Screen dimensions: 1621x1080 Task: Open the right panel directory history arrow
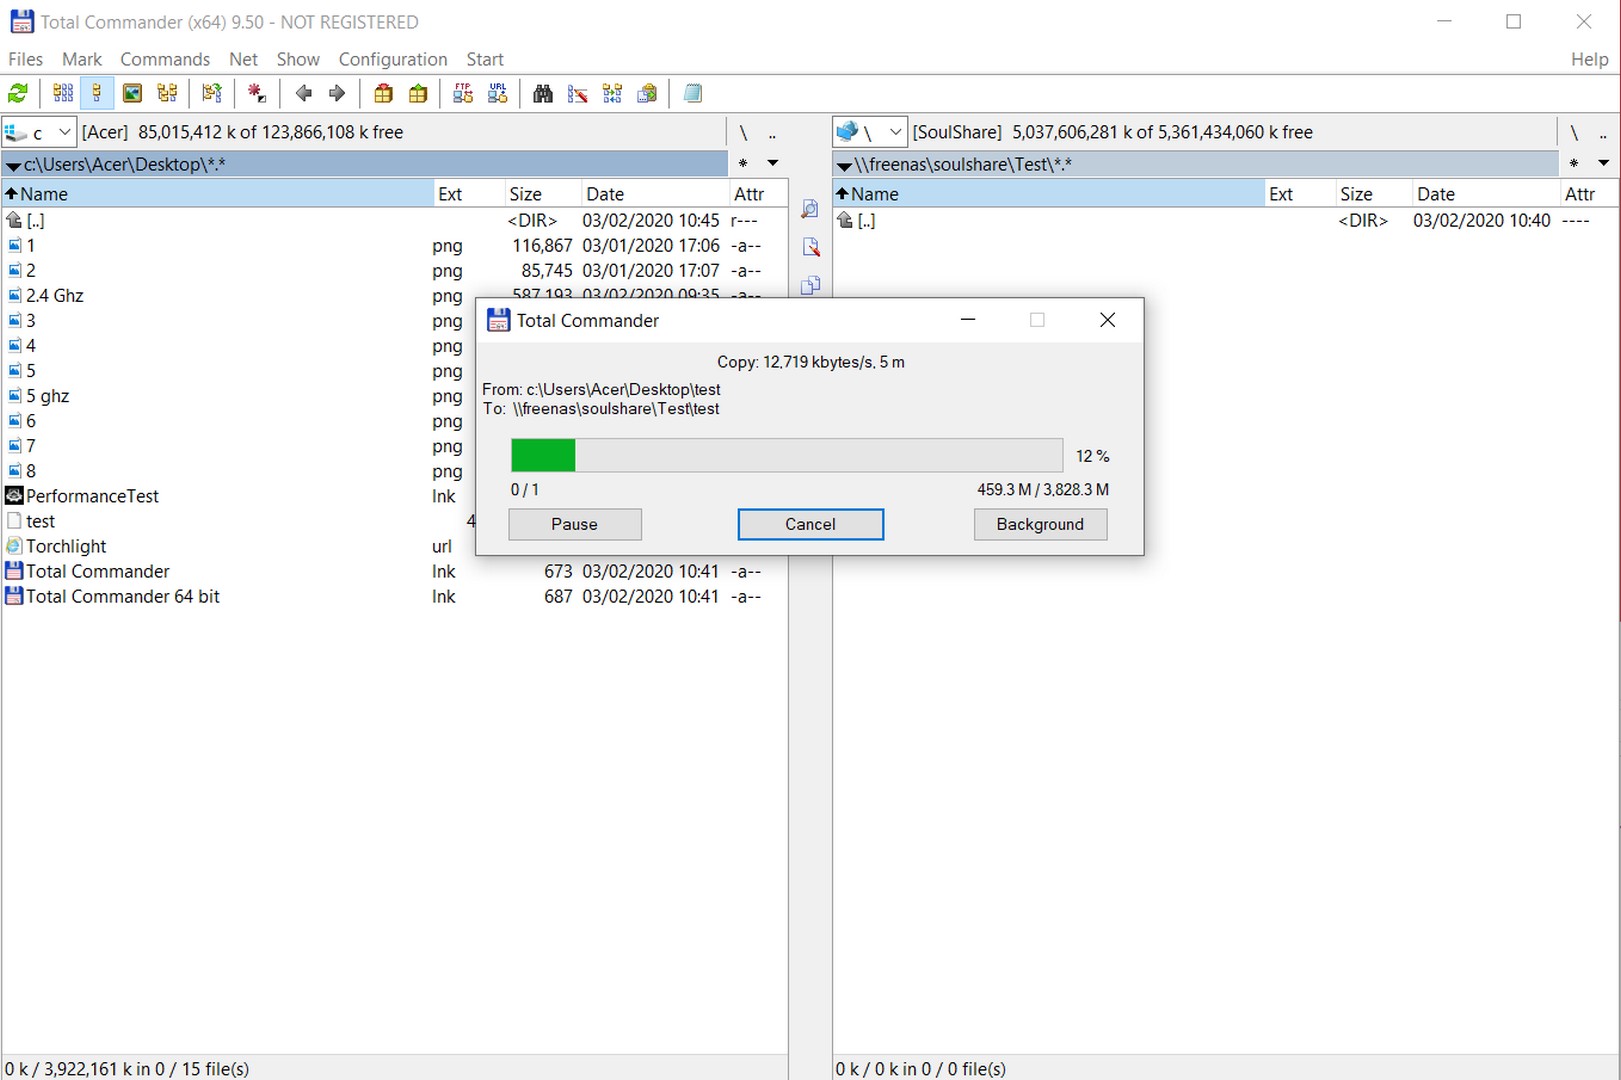click(x=1603, y=163)
